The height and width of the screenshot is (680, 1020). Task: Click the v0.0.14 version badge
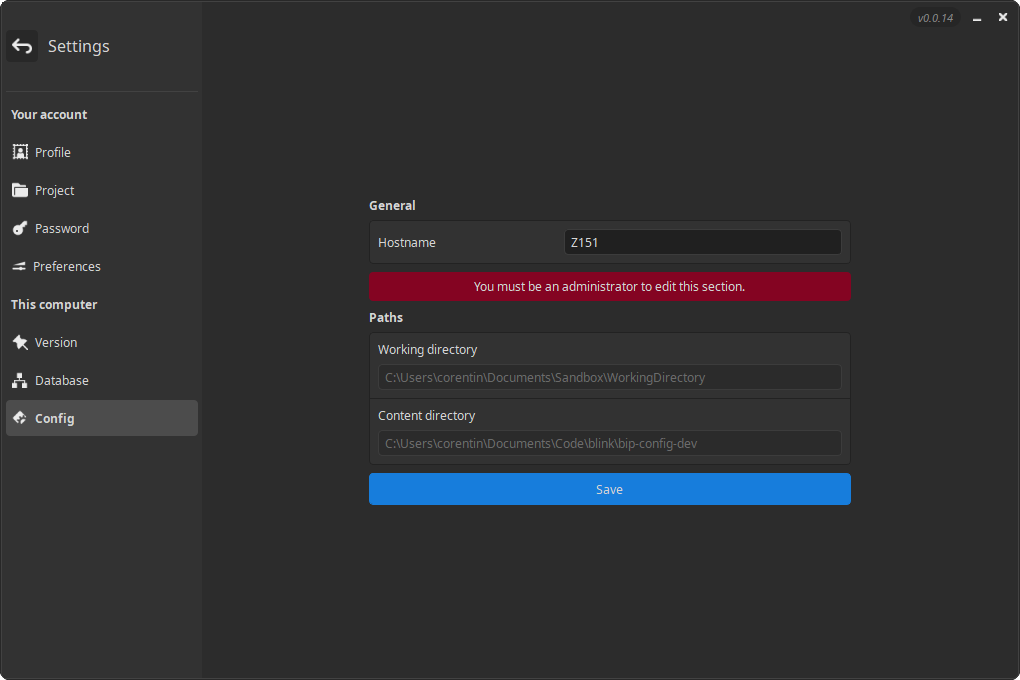[x=935, y=18]
